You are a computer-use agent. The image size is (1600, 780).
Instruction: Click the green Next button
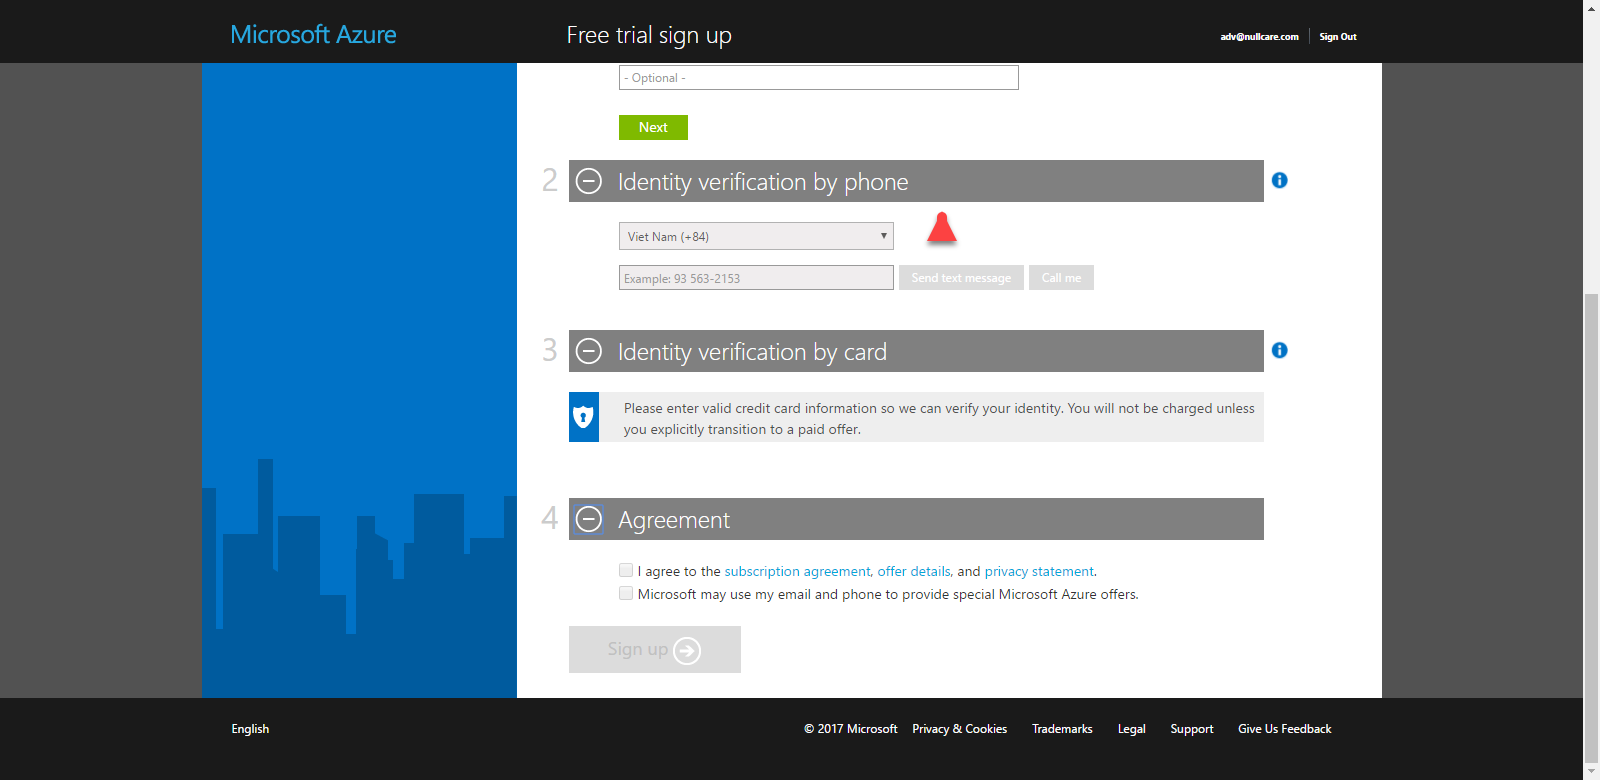point(653,127)
